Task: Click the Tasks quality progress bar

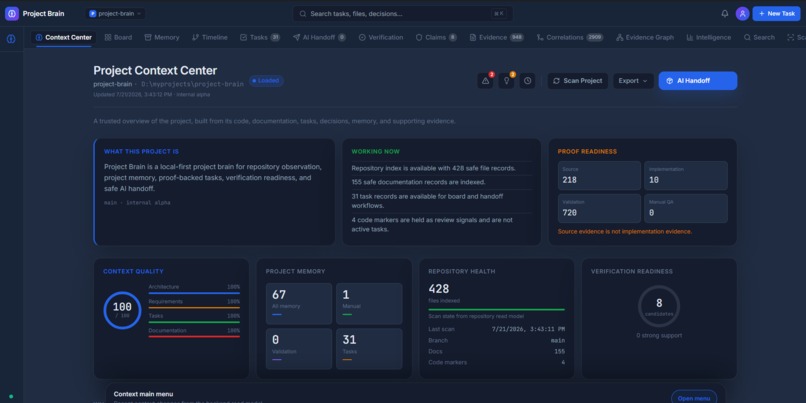Action: tap(194, 322)
